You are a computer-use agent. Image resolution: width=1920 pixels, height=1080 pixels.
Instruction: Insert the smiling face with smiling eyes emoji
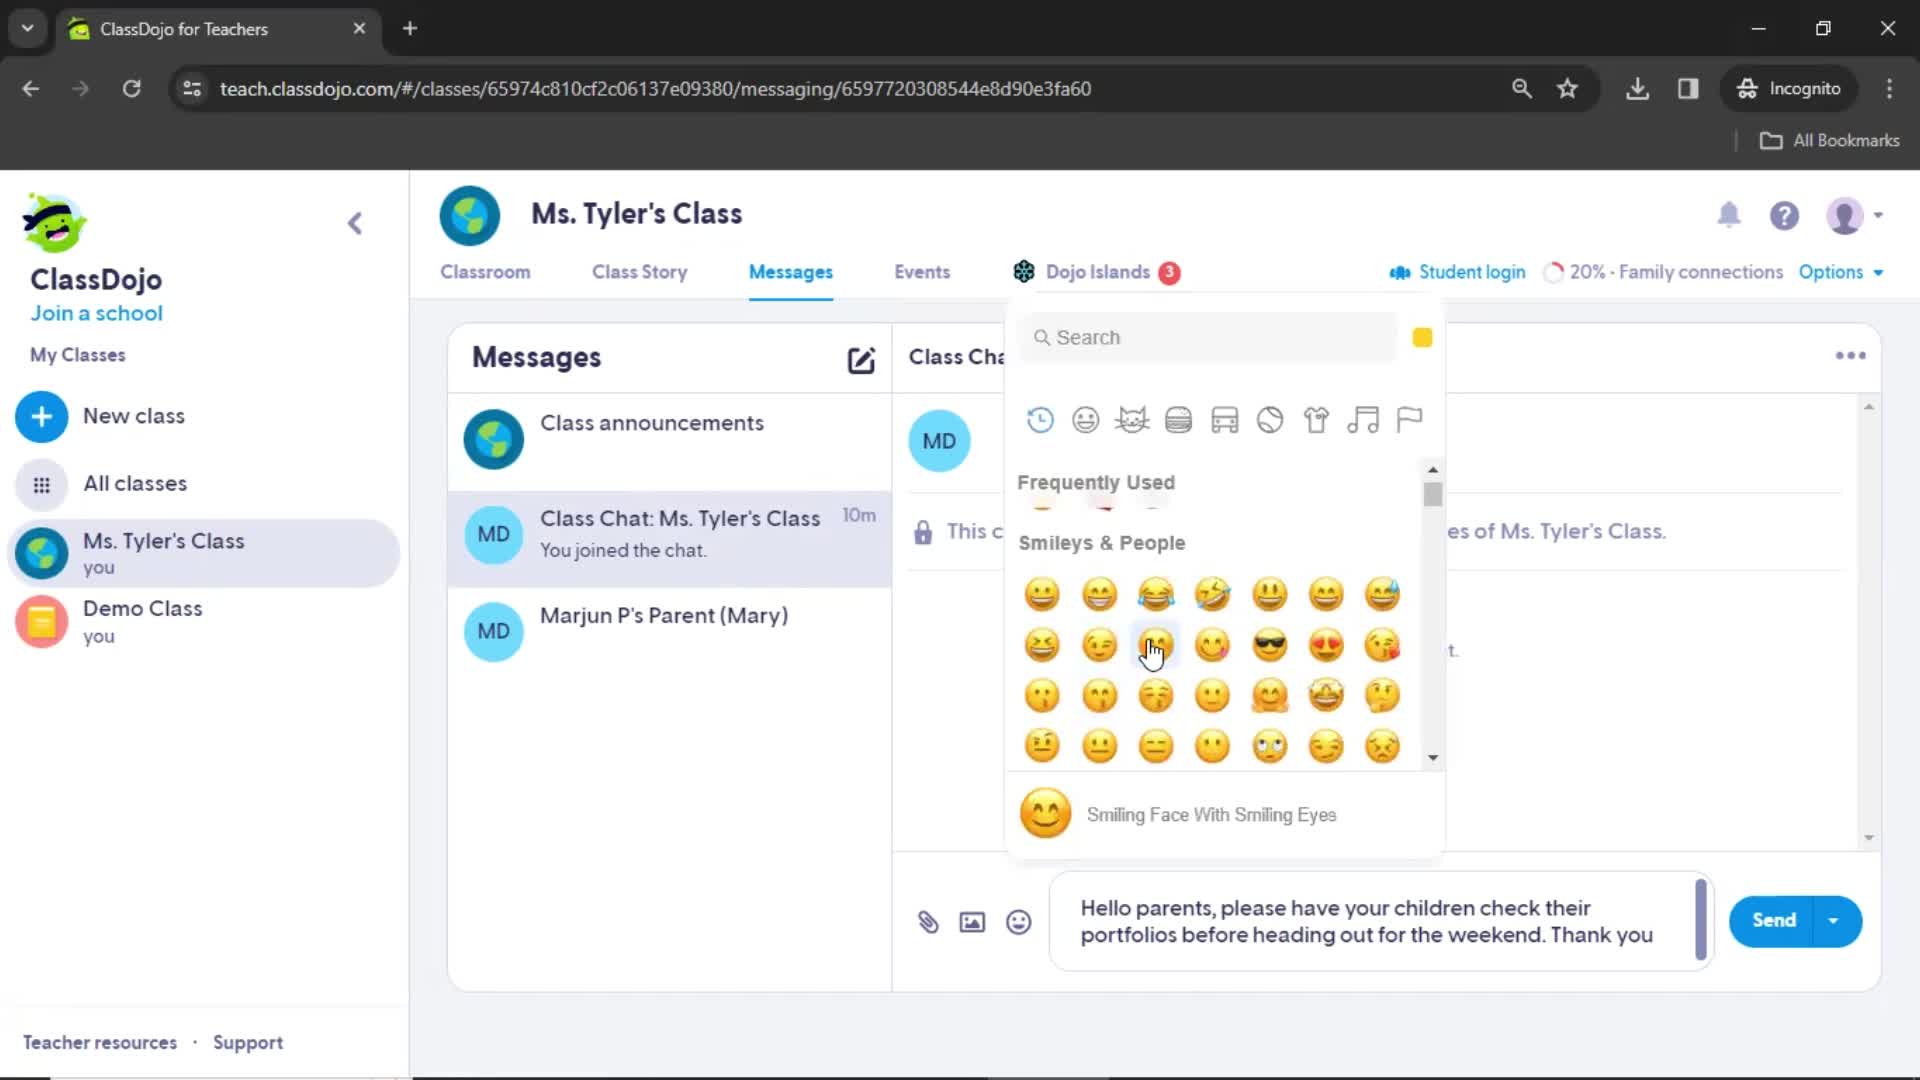(x=1156, y=645)
